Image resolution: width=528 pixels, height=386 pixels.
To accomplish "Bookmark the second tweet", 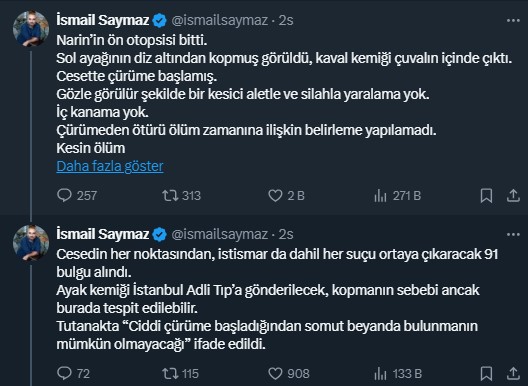I will tap(486, 373).
